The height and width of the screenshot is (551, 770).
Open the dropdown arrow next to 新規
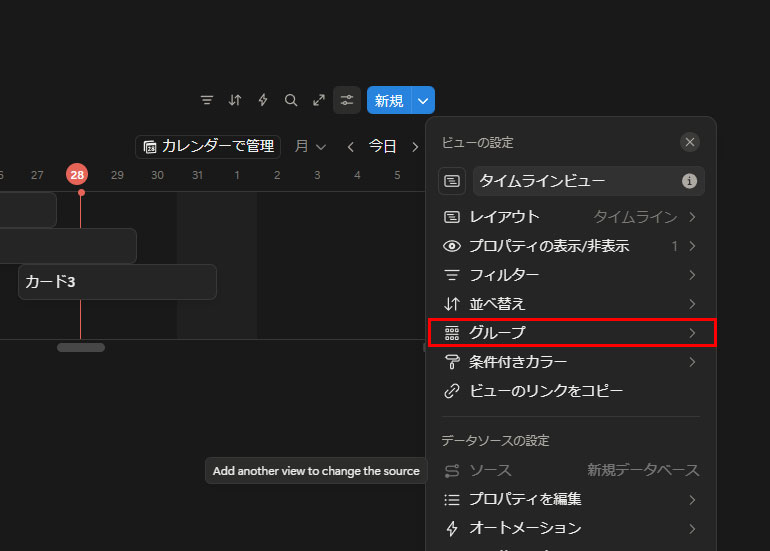(x=423, y=100)
